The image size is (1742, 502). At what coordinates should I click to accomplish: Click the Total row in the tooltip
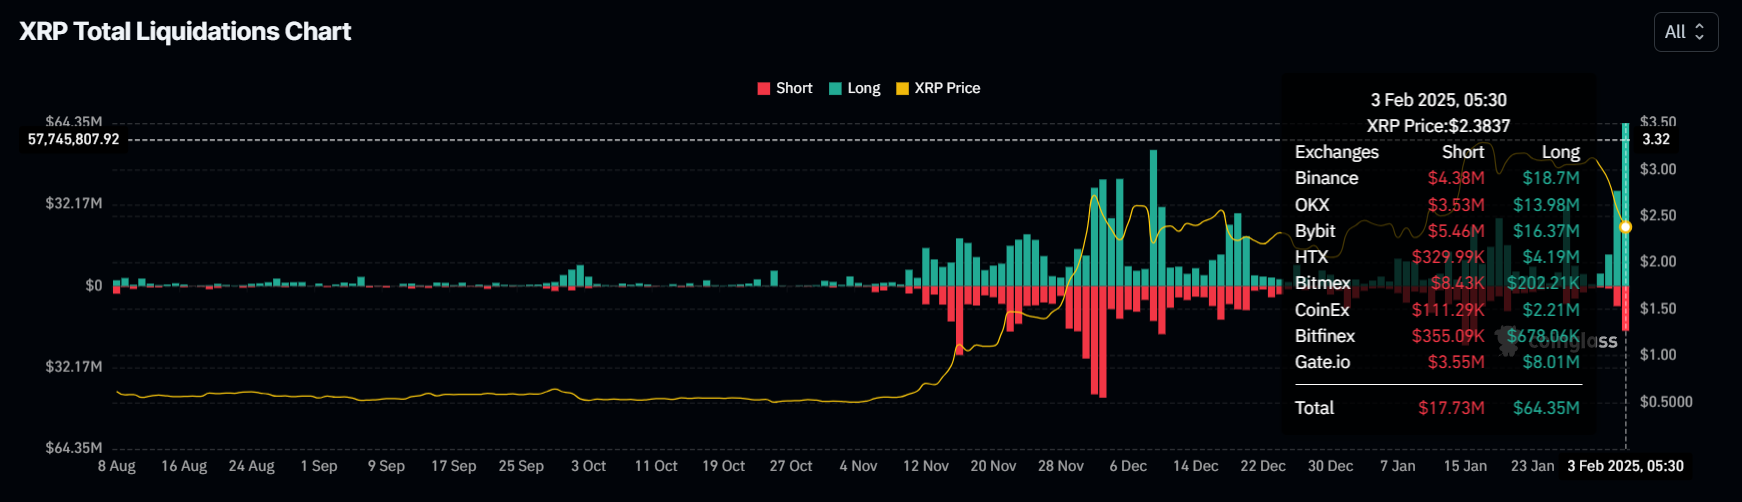click(1437, 408)
